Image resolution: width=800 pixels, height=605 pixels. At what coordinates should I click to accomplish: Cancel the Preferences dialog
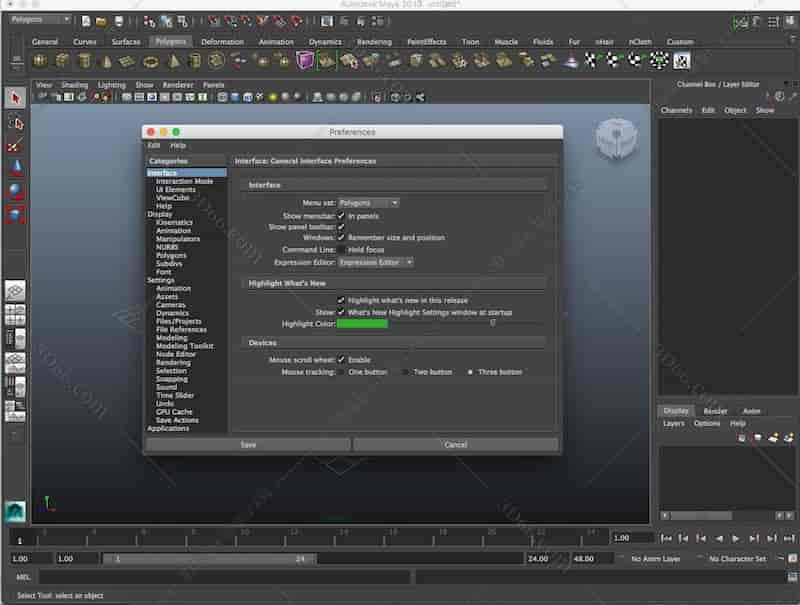pos(457,443)
